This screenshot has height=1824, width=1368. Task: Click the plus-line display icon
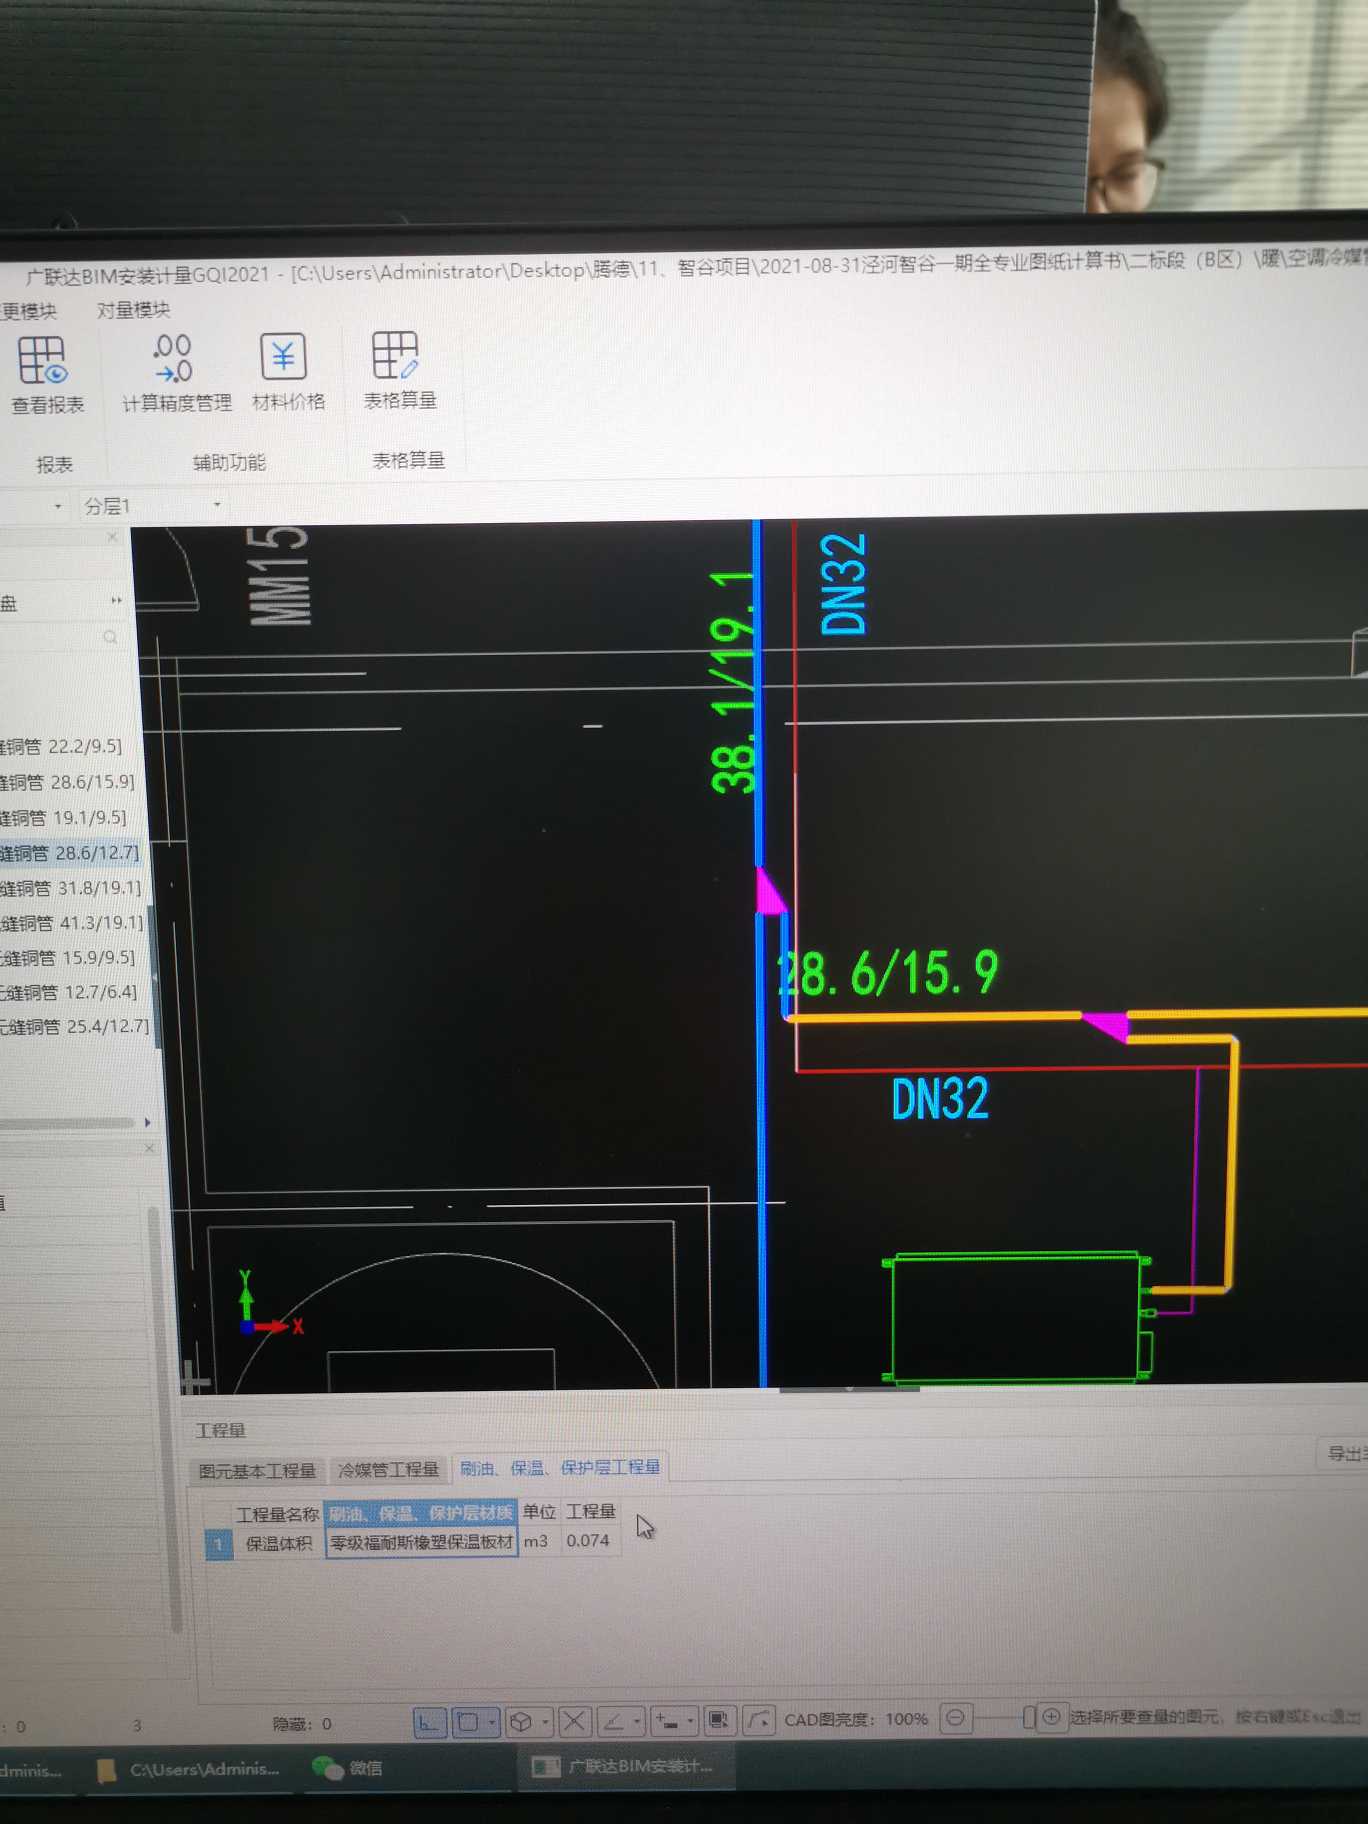coord(667,1721)
